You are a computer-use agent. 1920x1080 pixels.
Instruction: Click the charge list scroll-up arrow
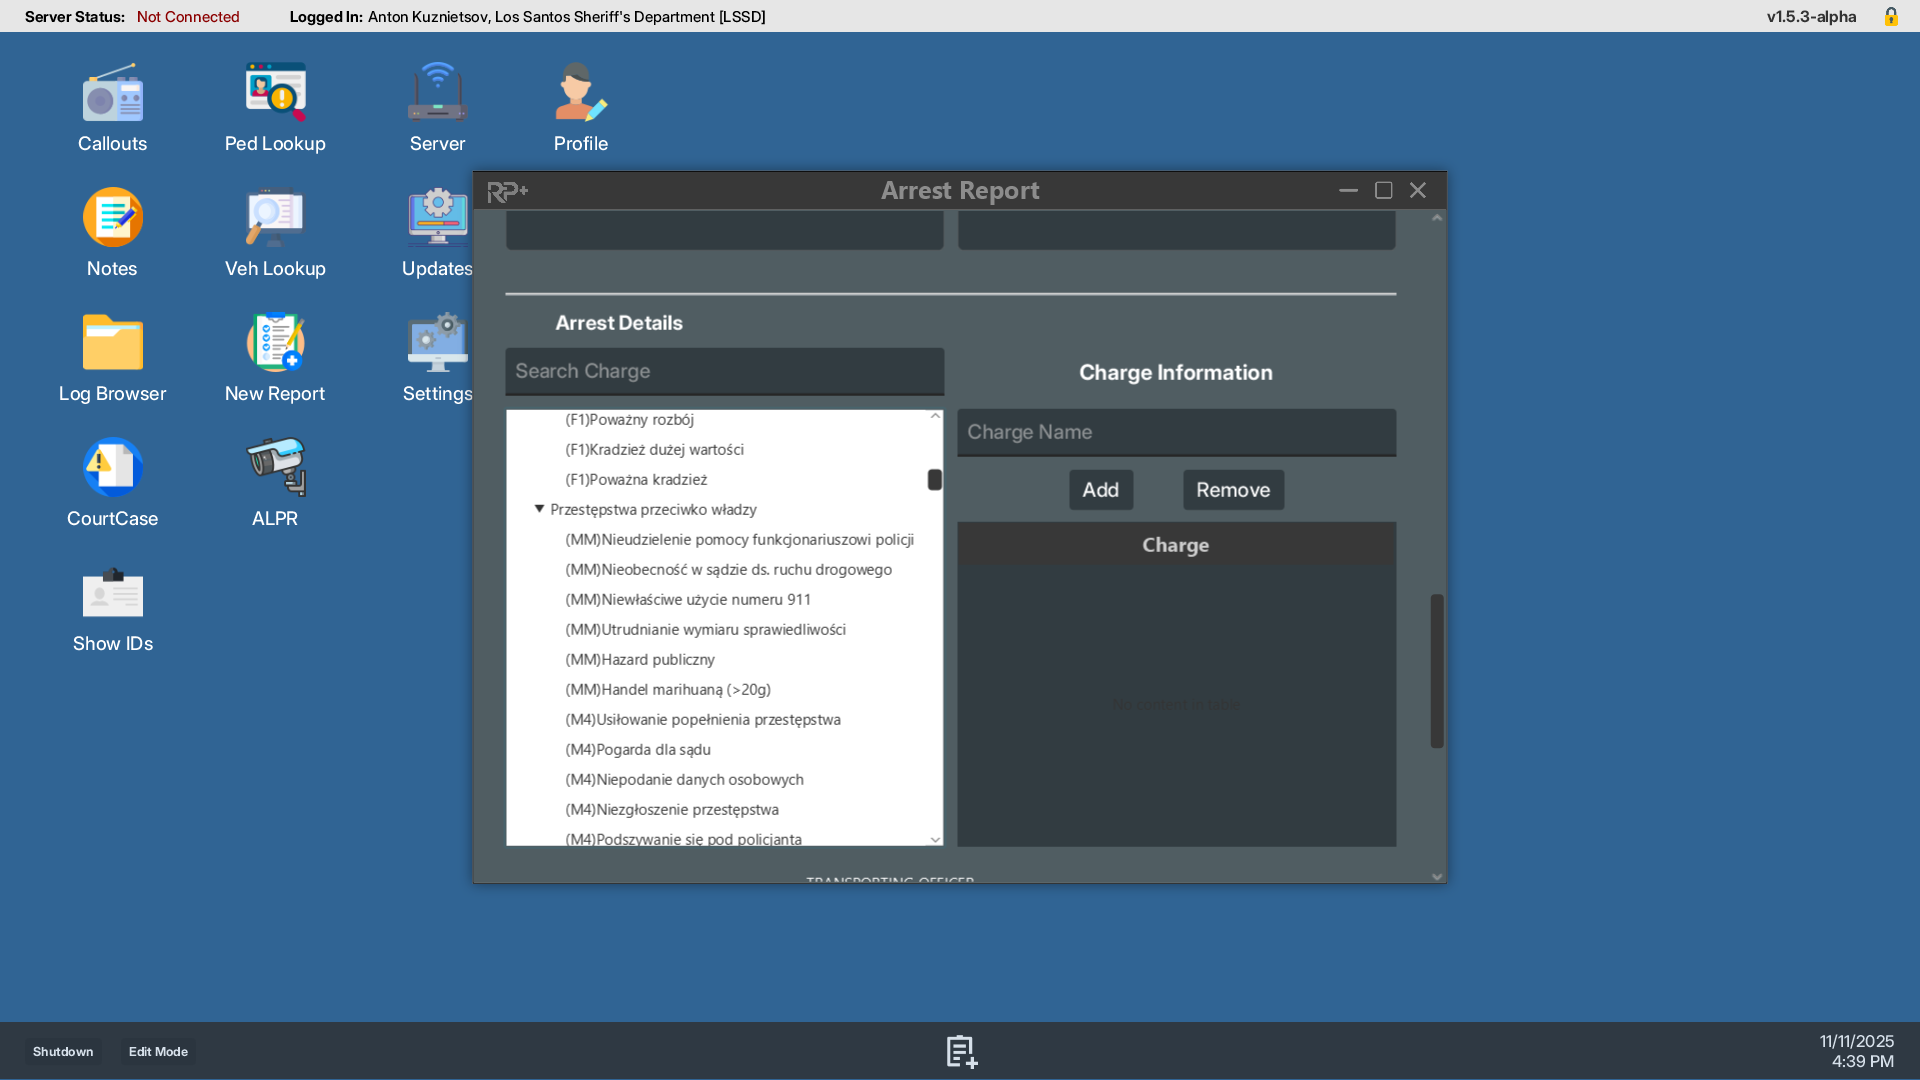tap(935, 416)
